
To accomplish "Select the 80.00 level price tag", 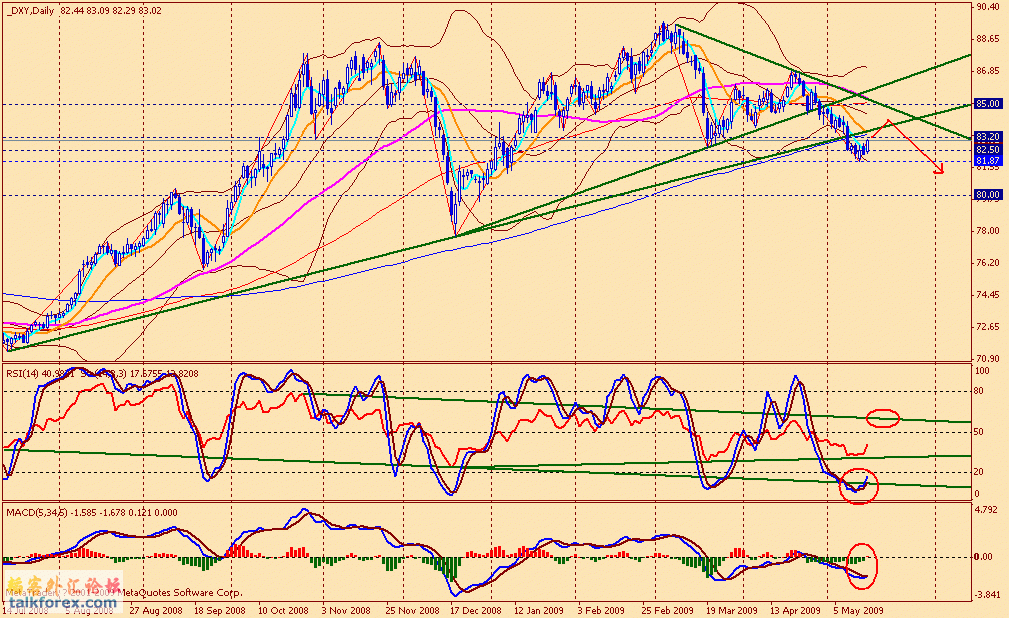I will click(x=988, y=194).
